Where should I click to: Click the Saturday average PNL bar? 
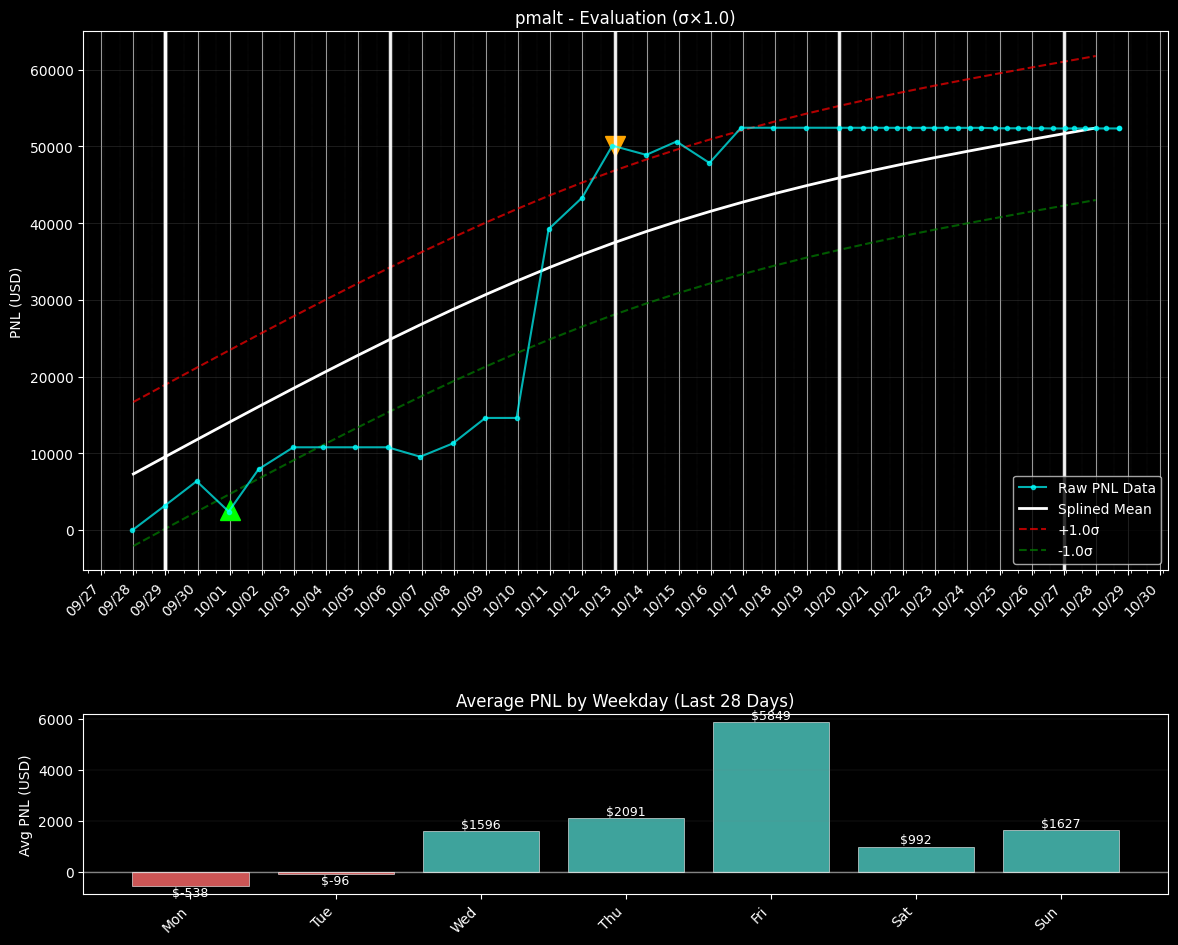pos(916,859)
